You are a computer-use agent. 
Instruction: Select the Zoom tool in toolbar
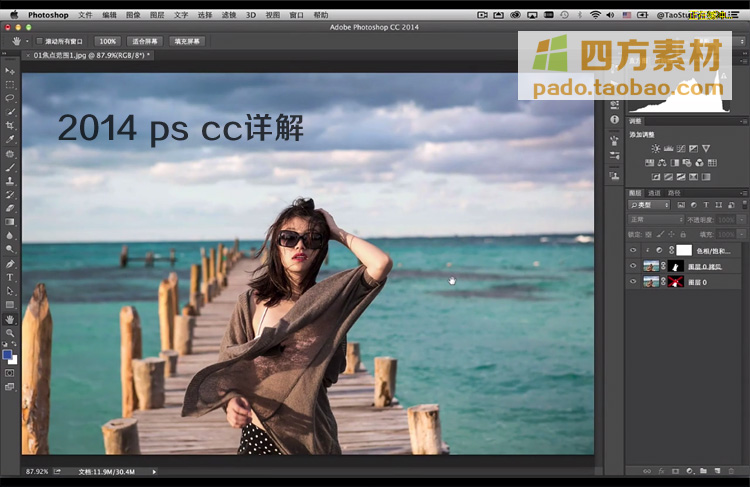[10, 332]
